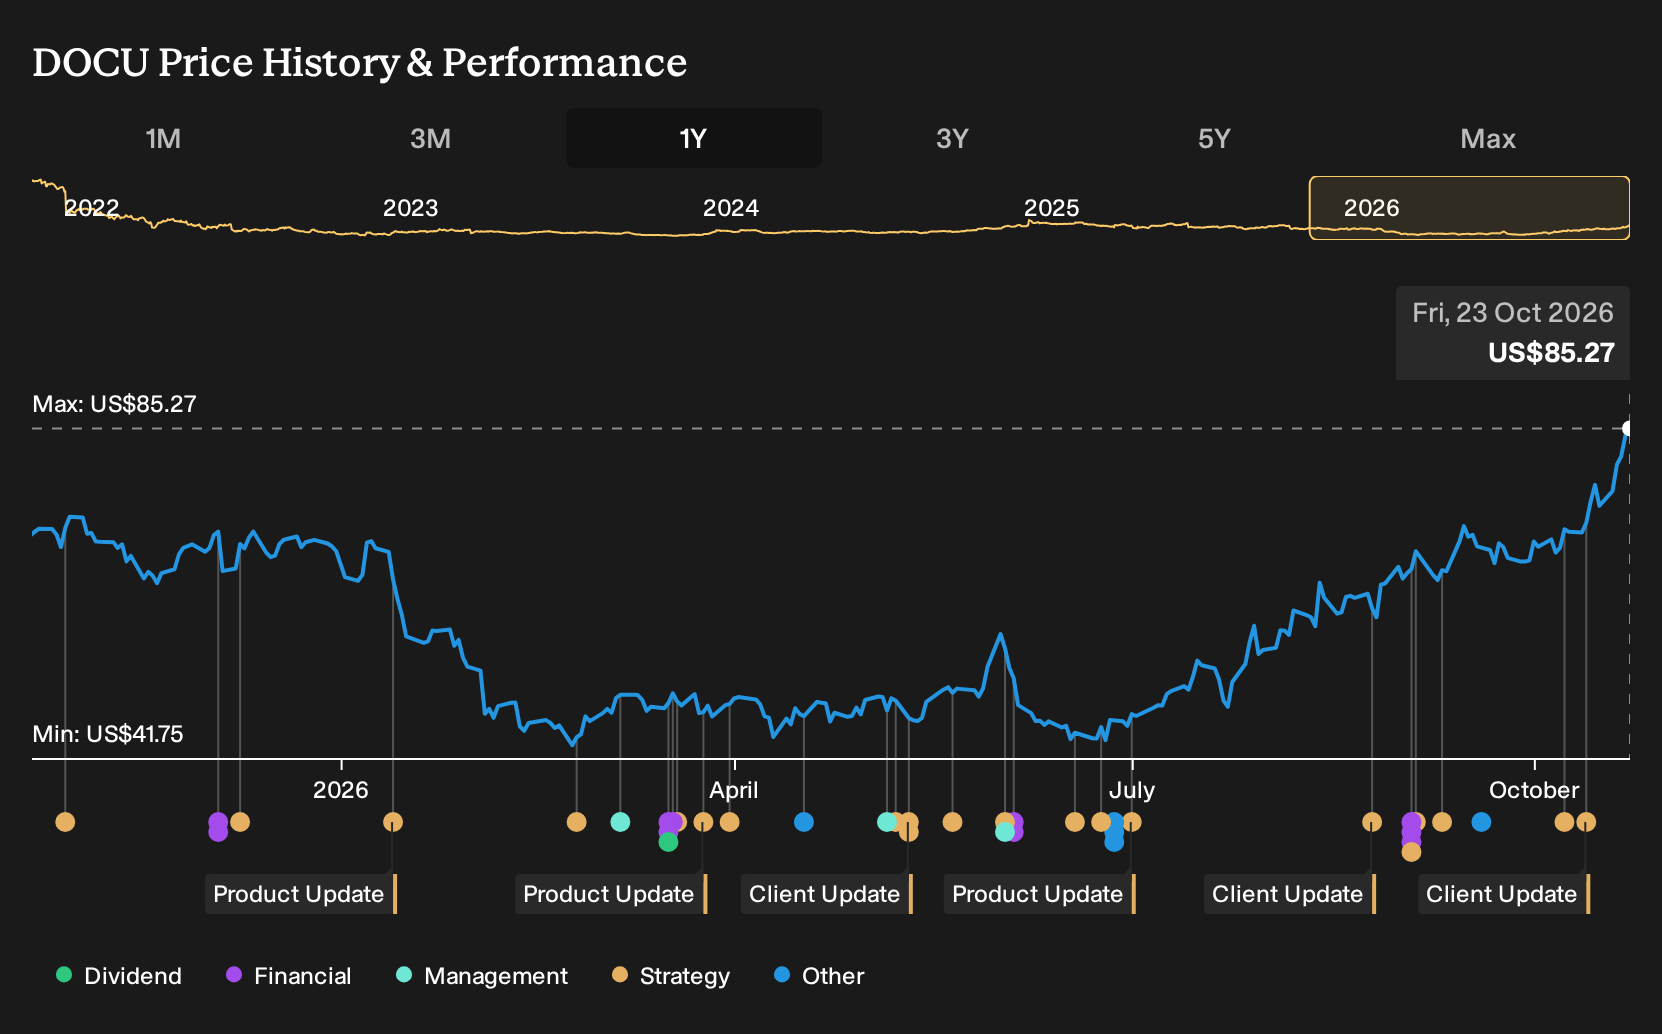This screenshot has width=1662, height=1034.
Task: Jump to 2025 in the overview strip
Action: point(1051,208)
